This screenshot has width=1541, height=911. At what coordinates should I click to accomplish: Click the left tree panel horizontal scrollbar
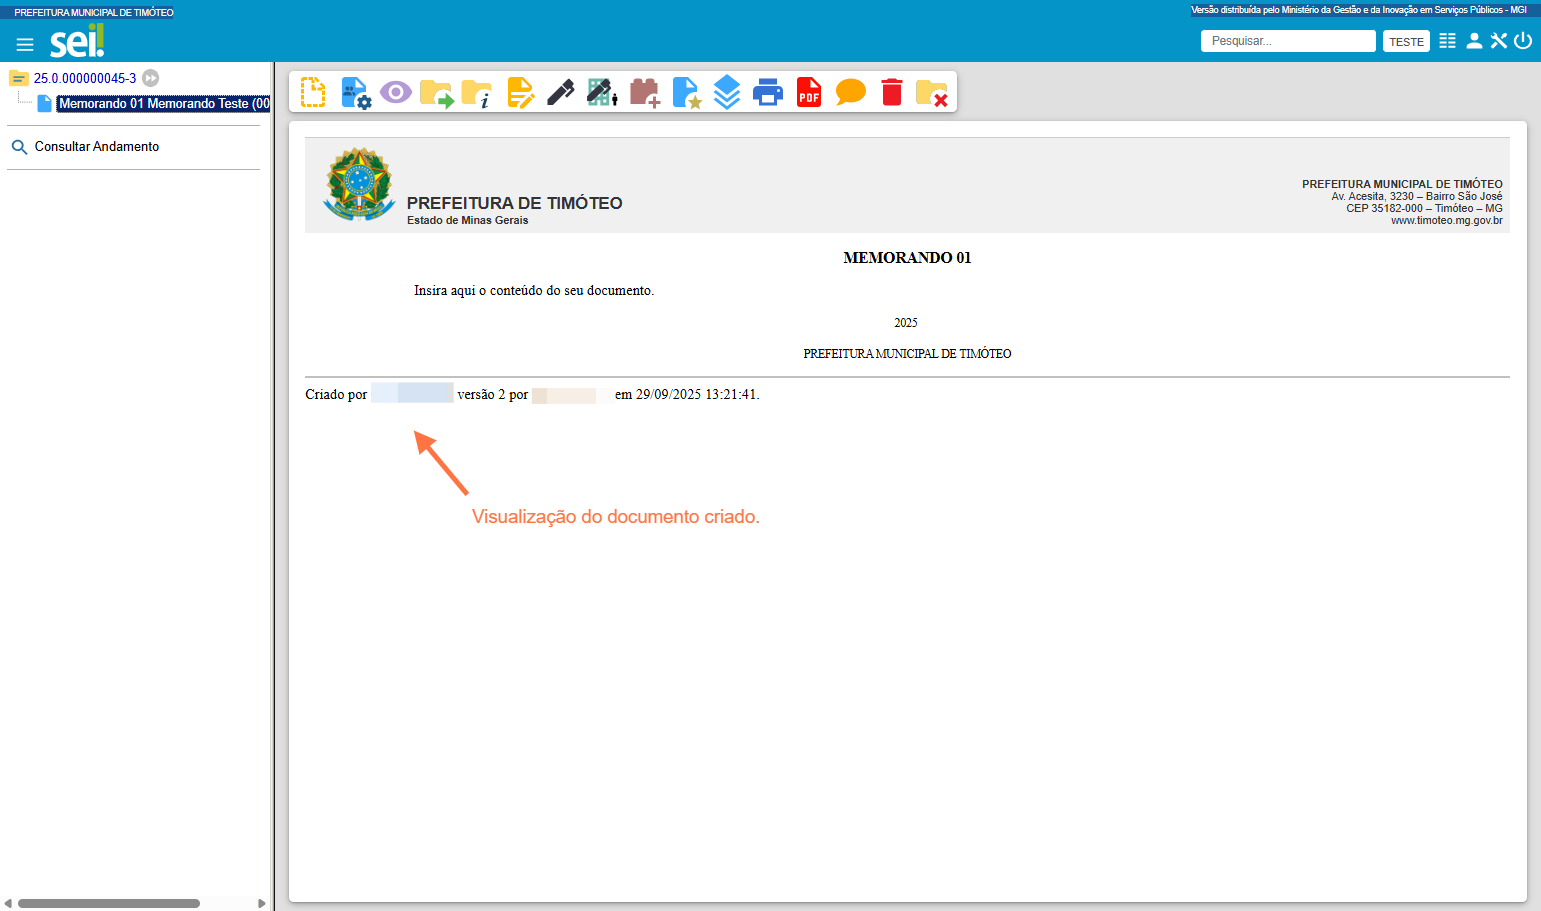coord(109,903)
